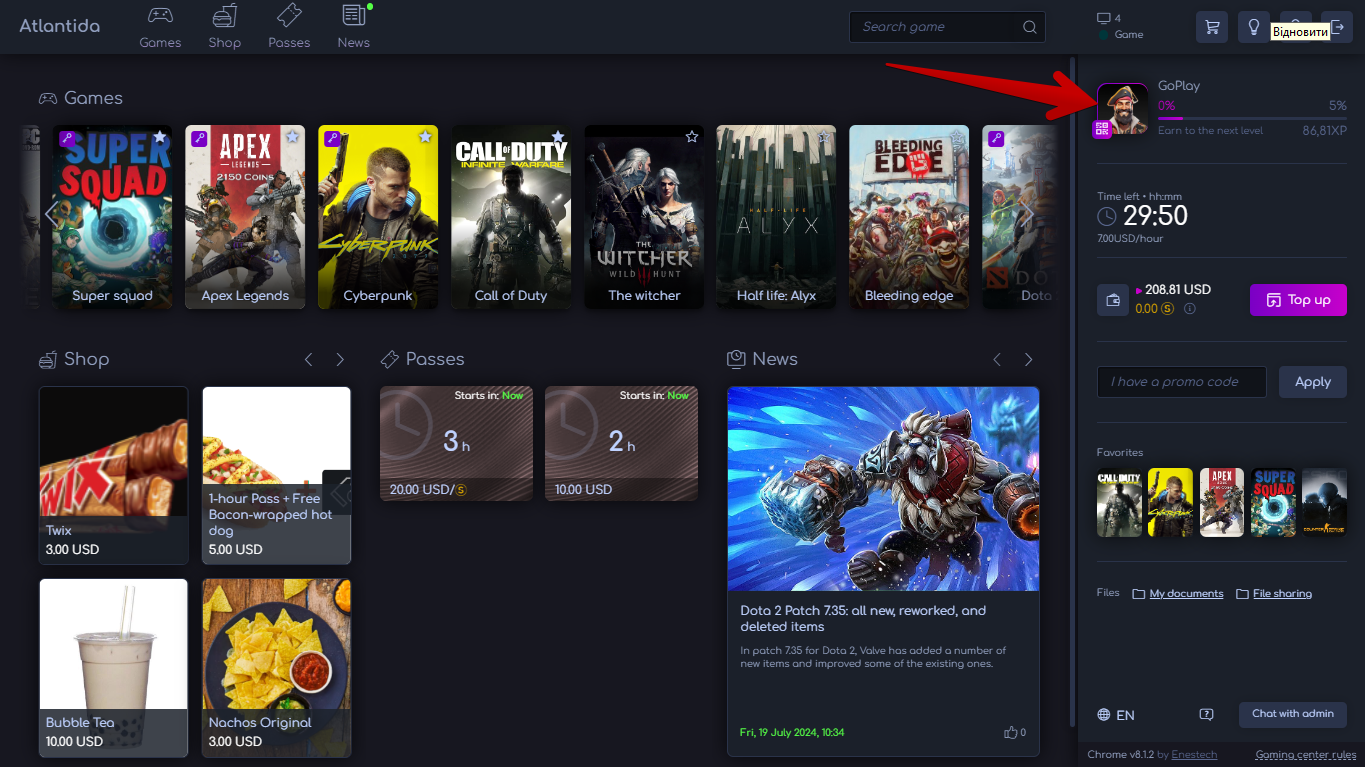Open the EN language selector
The image size is (1365, 767).
pyautogui.click(x=1116, y=715)
